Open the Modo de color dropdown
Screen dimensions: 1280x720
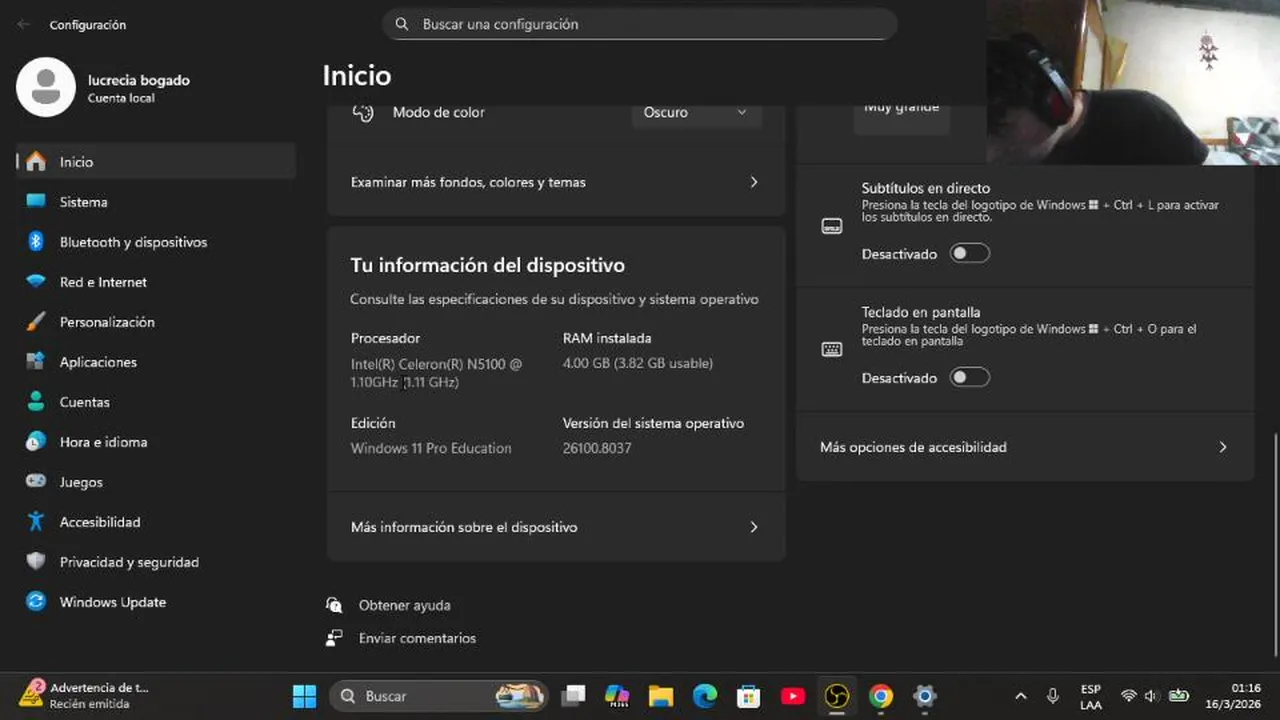696,113
